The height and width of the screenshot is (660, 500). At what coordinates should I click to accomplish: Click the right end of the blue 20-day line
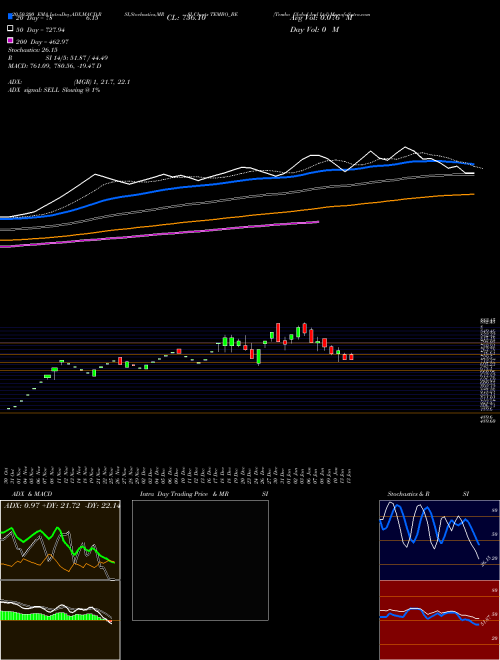point(473,164)
